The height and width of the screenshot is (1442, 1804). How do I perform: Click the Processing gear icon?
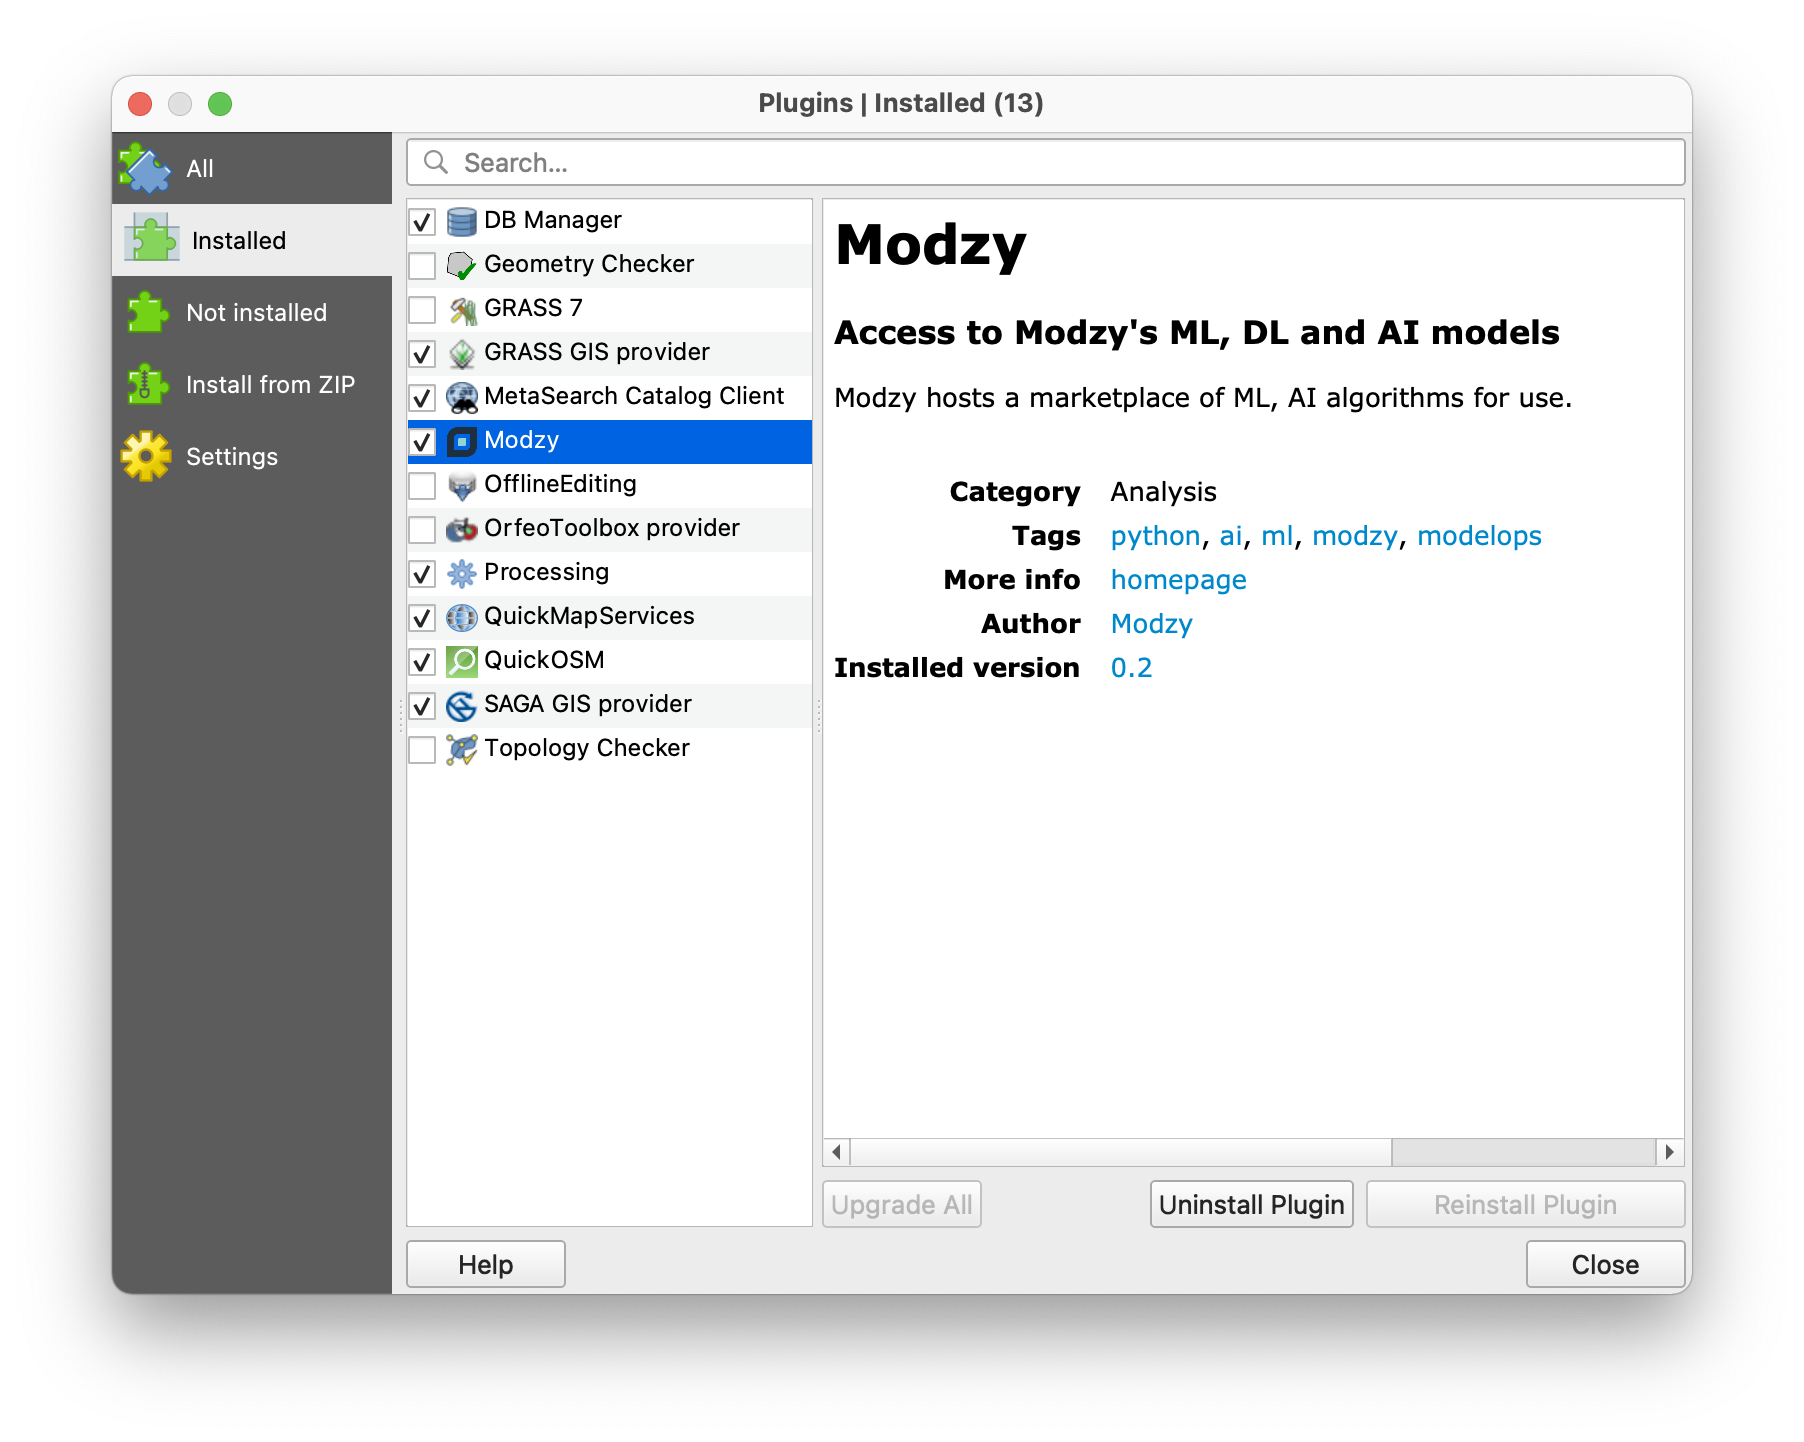pos(461,572)
